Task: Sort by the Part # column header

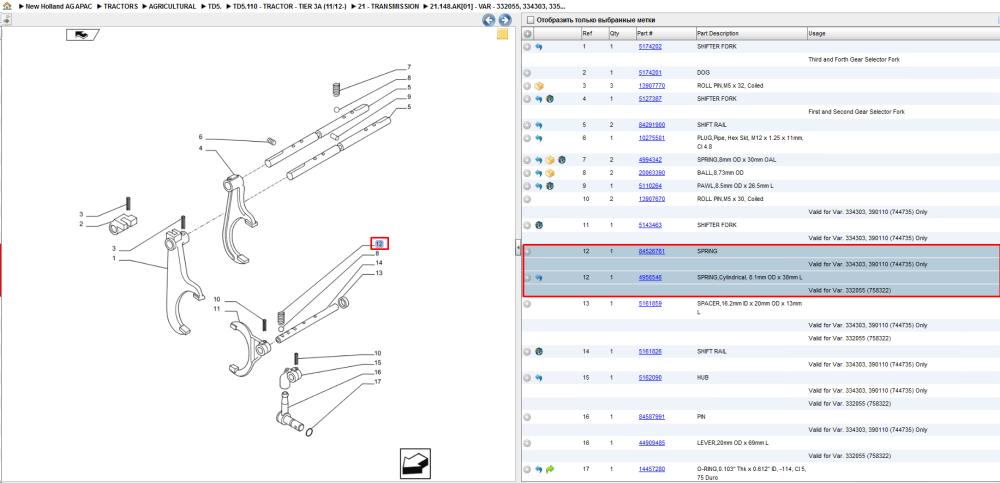Action: (665, 34)
